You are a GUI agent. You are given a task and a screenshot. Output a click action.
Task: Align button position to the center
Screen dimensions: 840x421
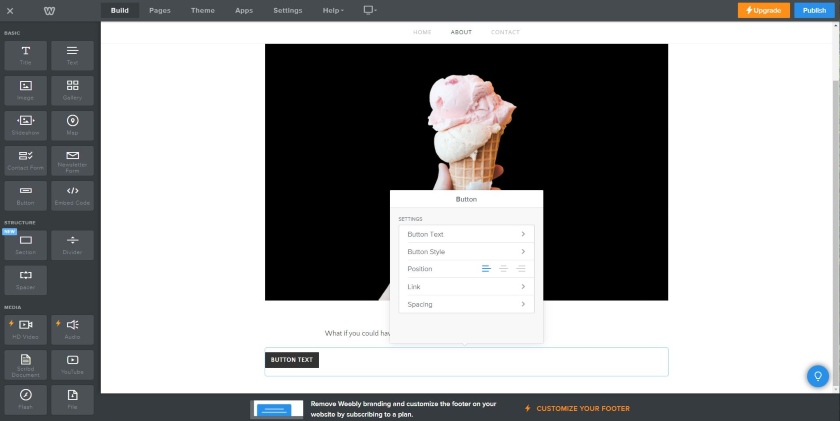pos(504,269)
